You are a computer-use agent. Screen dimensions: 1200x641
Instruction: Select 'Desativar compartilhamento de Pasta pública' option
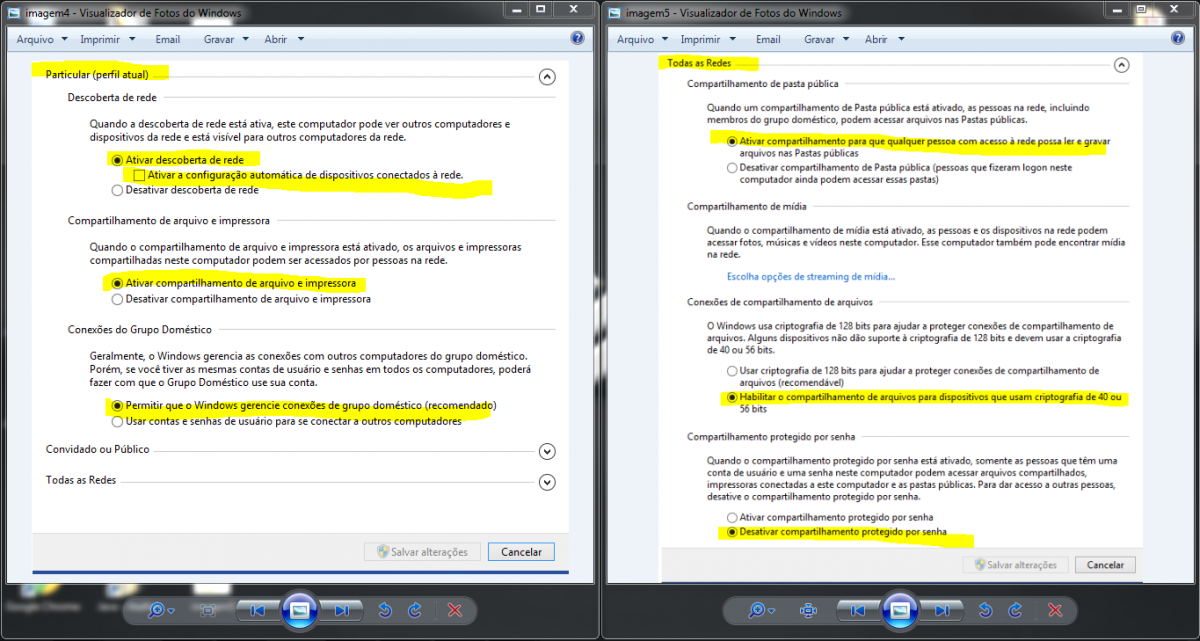coord(733,169)
